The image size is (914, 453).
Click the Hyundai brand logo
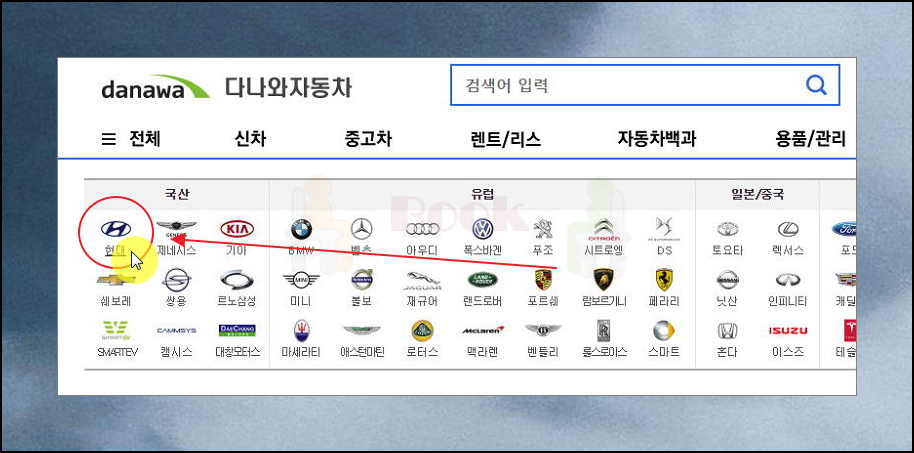116,229
